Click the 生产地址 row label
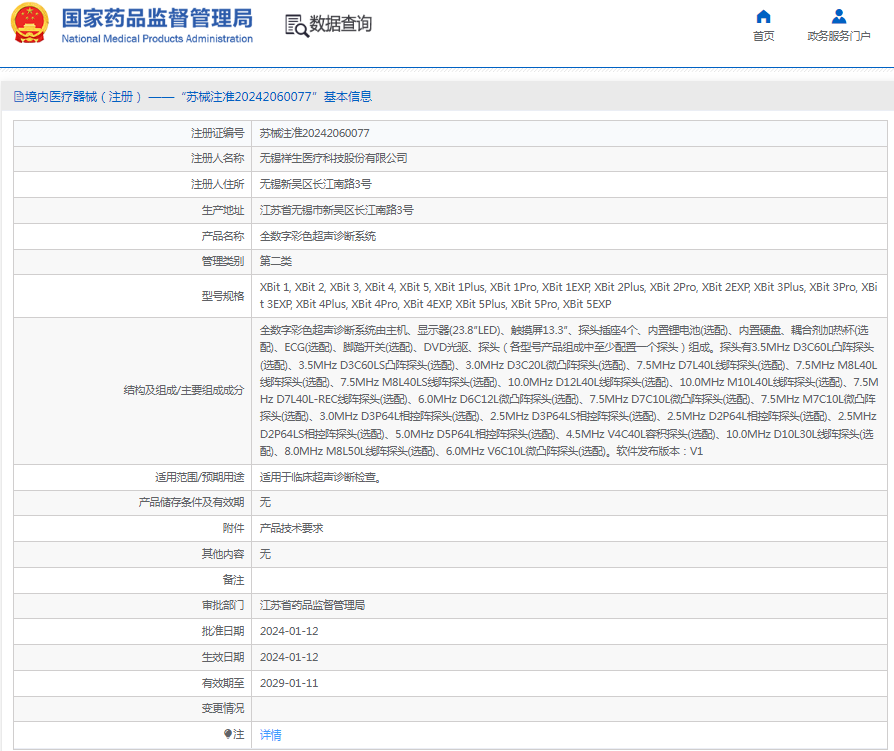The height and width of the screenshot is (751, 894). (222, 210)
